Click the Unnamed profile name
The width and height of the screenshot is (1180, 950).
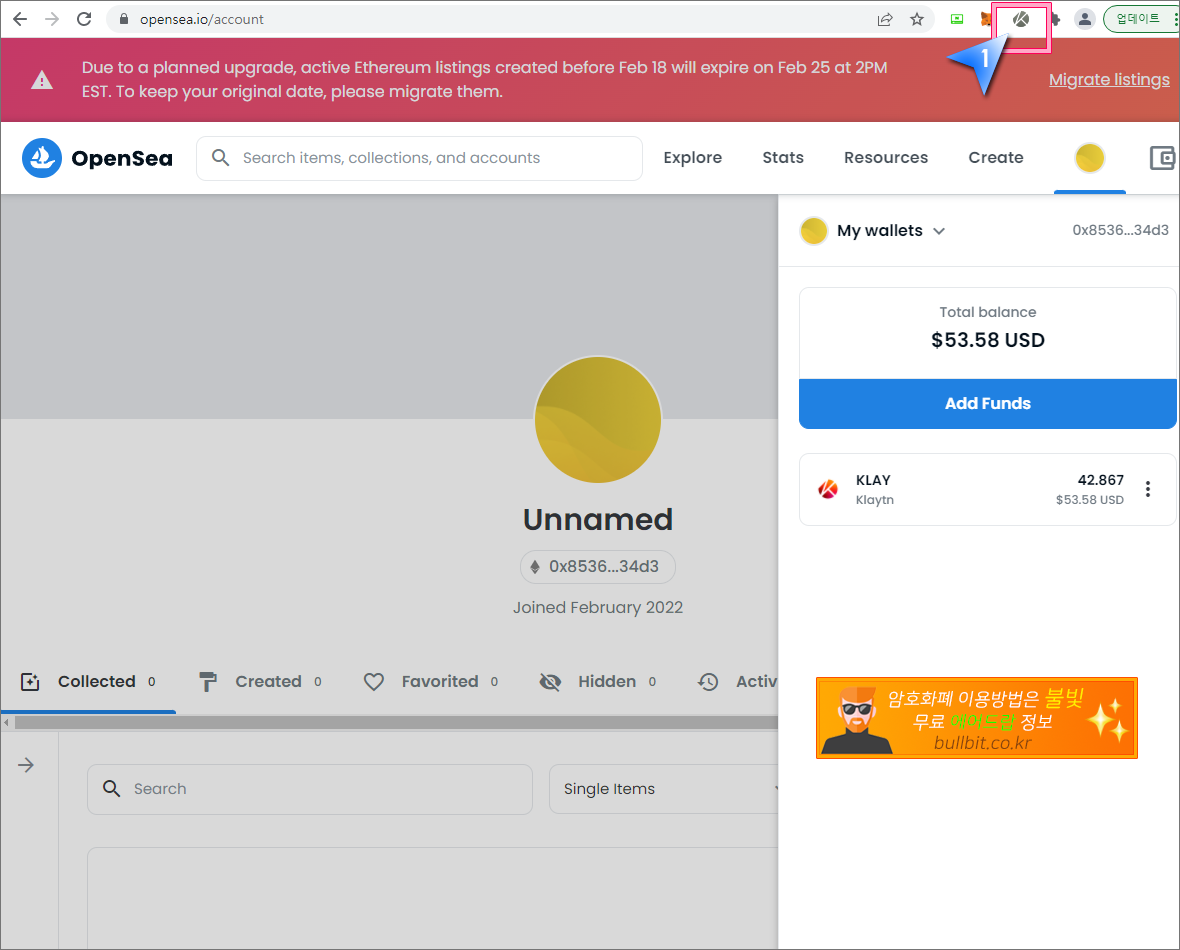tap(598, 519)
